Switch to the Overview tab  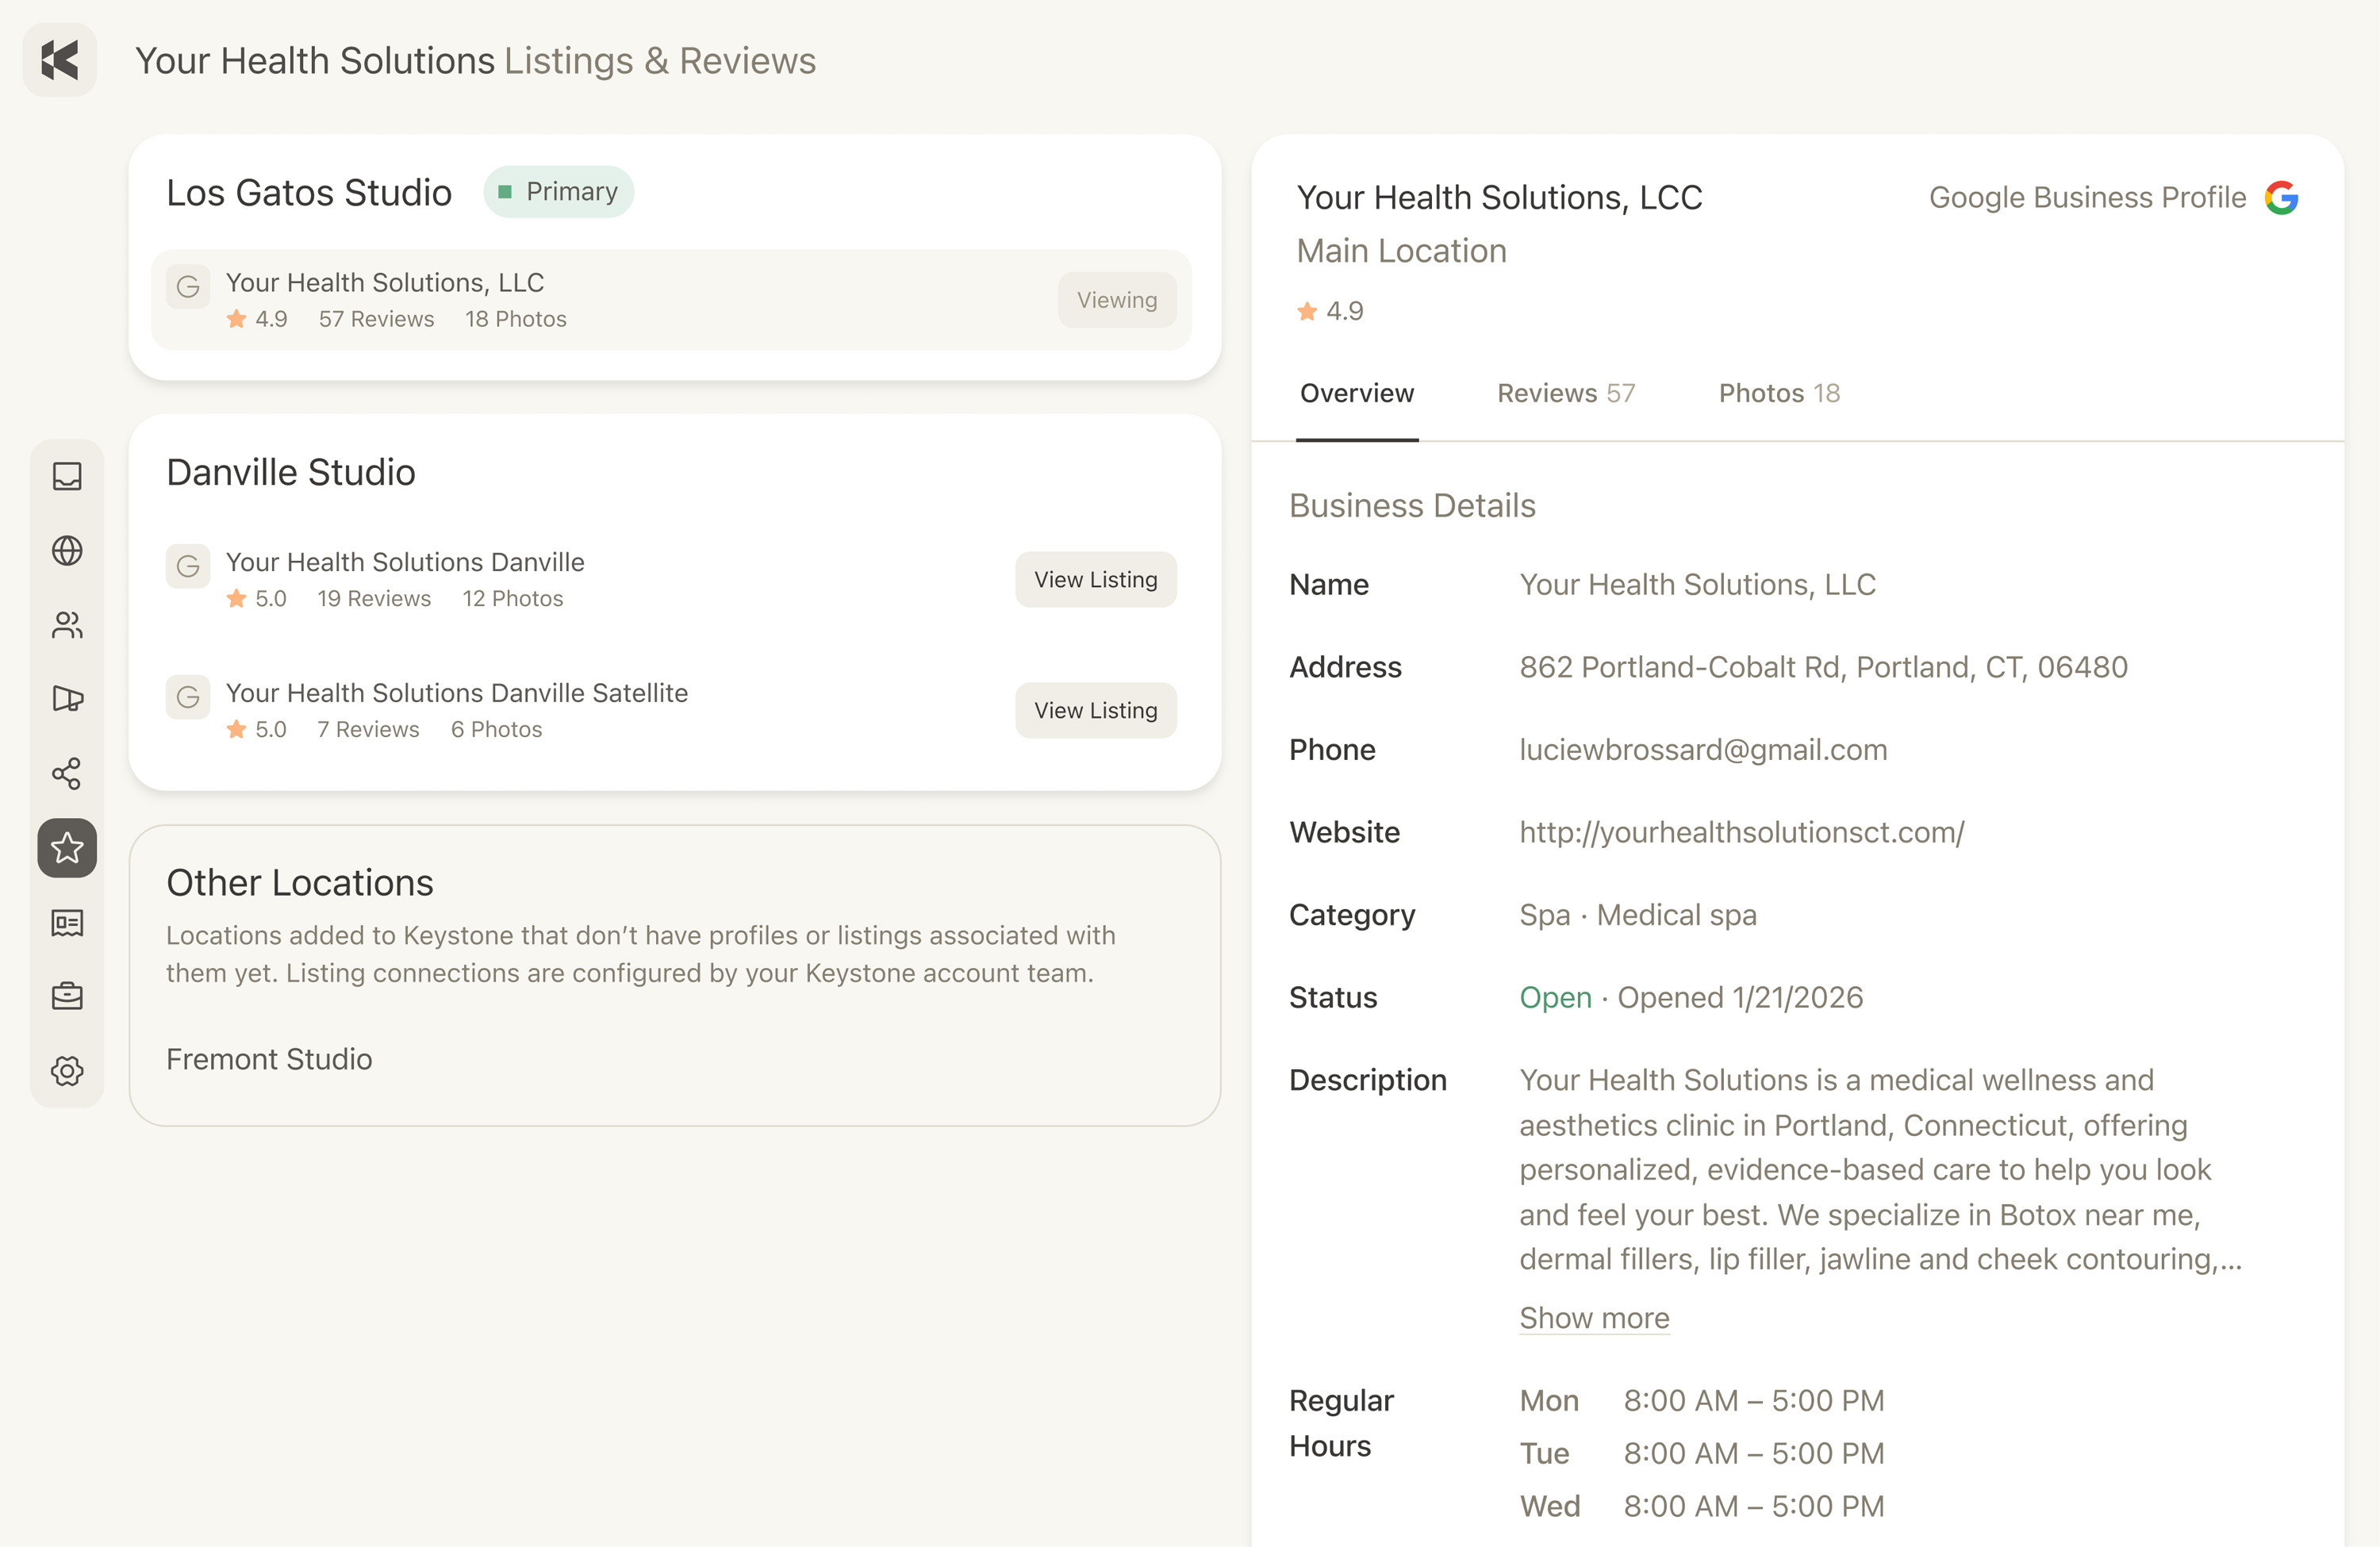click(1357, 393)
